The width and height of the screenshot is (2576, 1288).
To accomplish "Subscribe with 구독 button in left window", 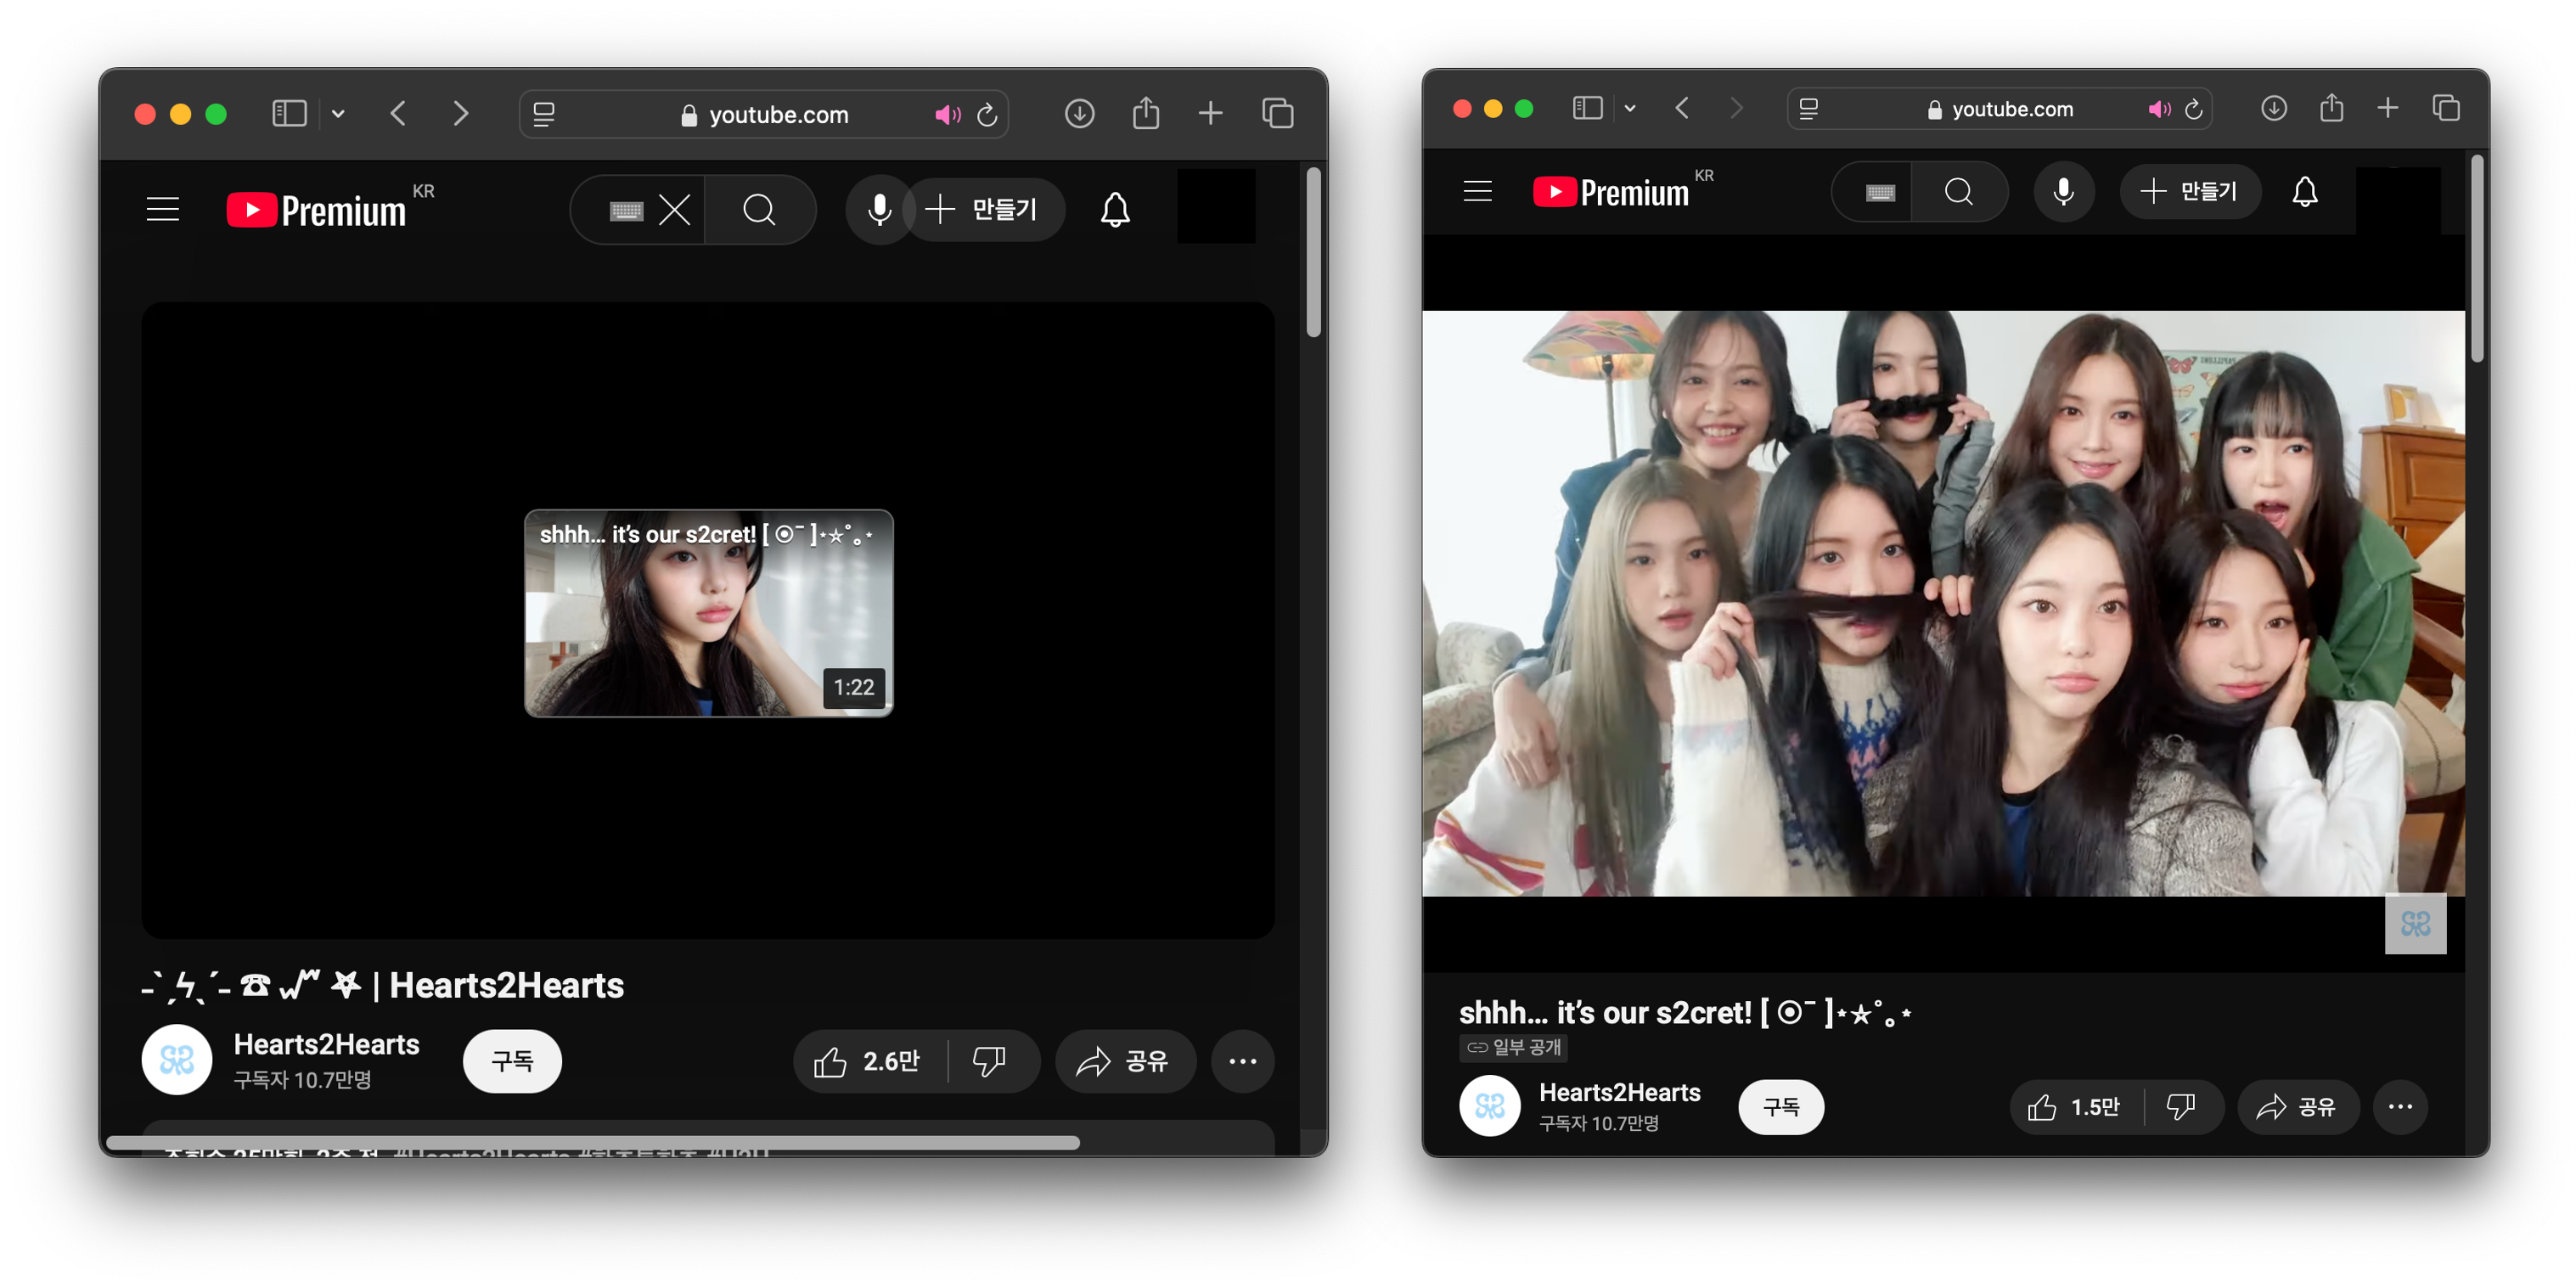I will (x=512, y=1061).
